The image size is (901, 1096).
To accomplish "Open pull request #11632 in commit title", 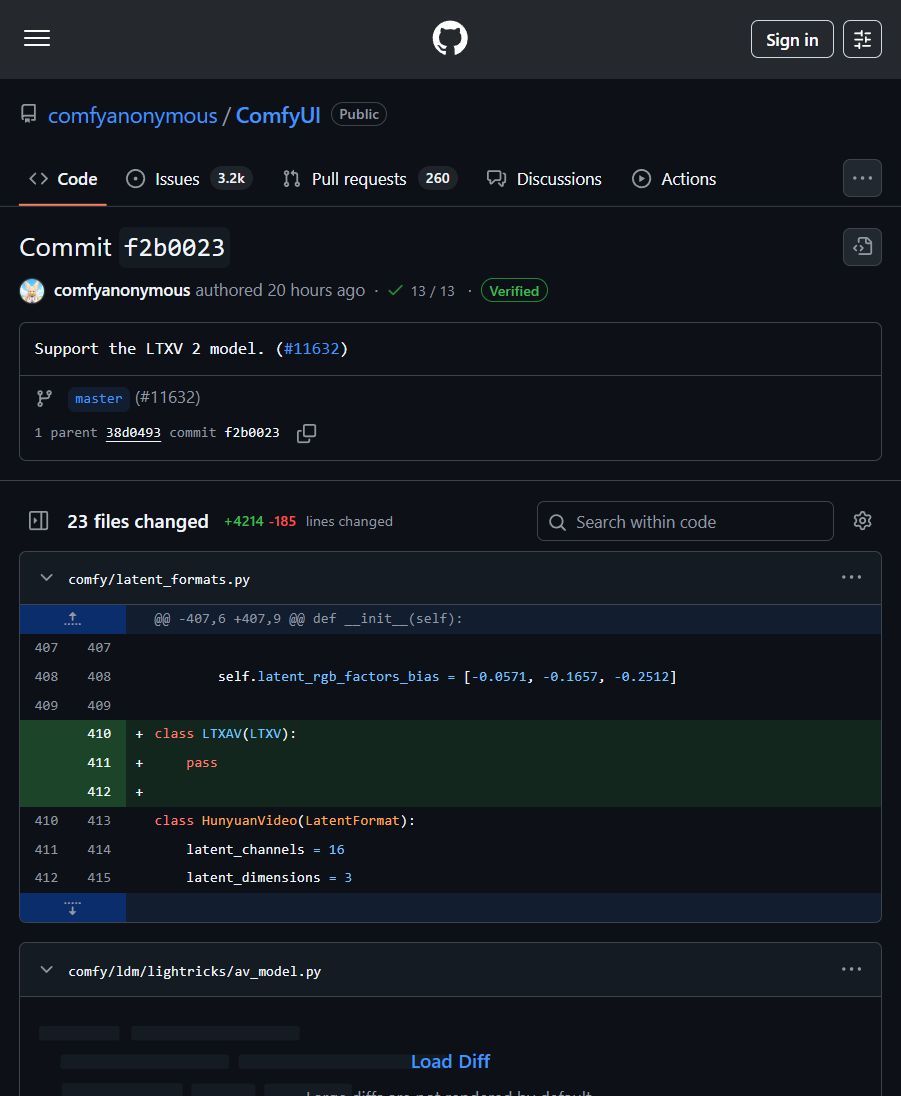I will [311, 349].
